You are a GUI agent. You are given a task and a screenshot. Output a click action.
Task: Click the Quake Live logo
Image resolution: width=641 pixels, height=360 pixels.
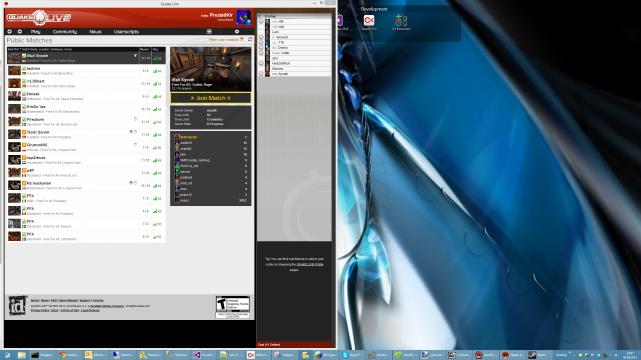coord(38,18)
